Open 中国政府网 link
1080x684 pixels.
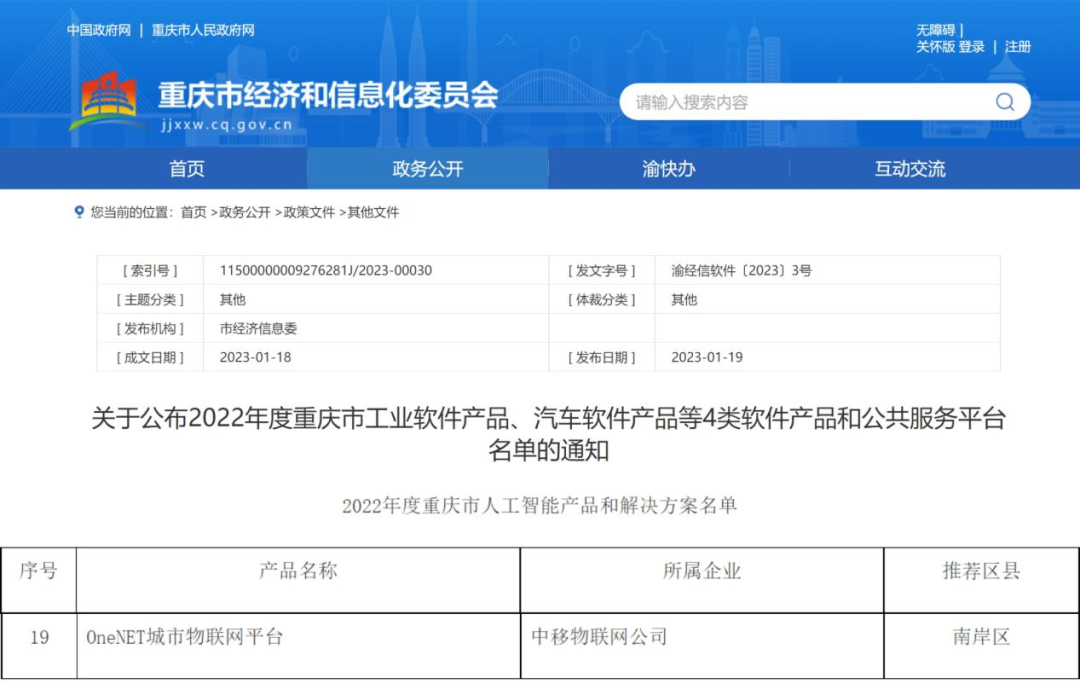tap(99, 30)
